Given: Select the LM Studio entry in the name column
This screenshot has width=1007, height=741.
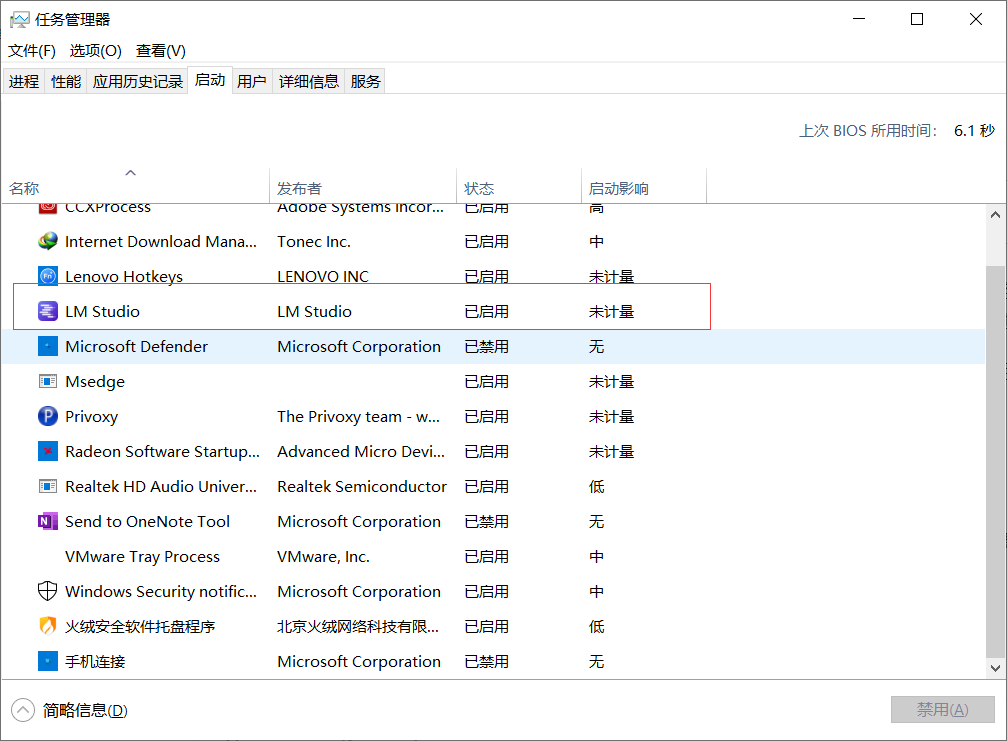Looking at the screenshot, I should (x=102, y=311).
